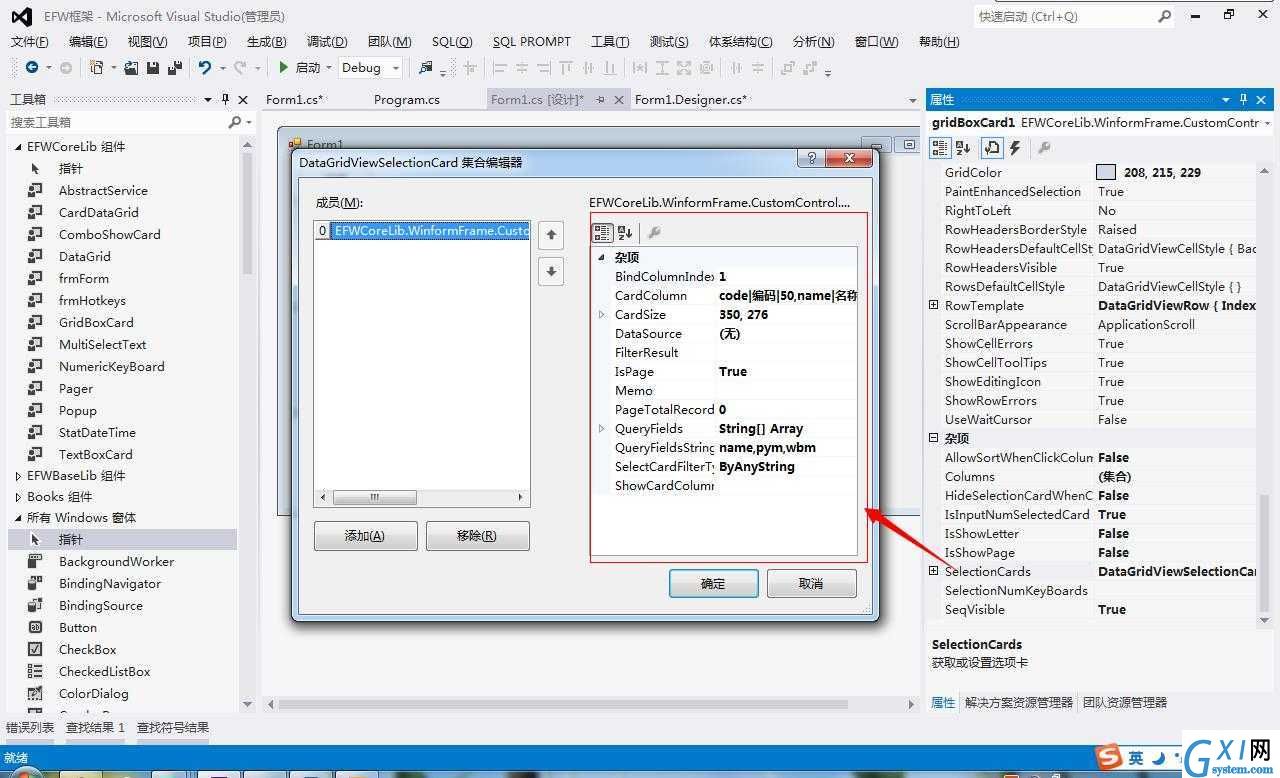This screenshot has height=778, width=1280.
Task: Click the Undo toolbar icon
Action: (205, 67)
